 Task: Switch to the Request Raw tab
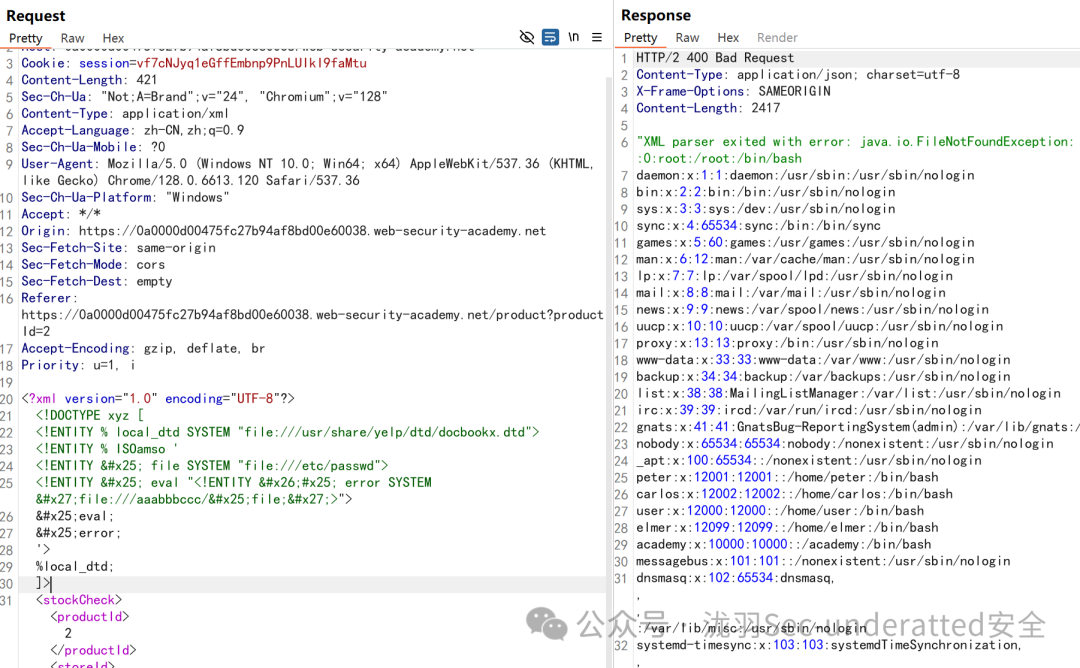click(x=72, y=39)
